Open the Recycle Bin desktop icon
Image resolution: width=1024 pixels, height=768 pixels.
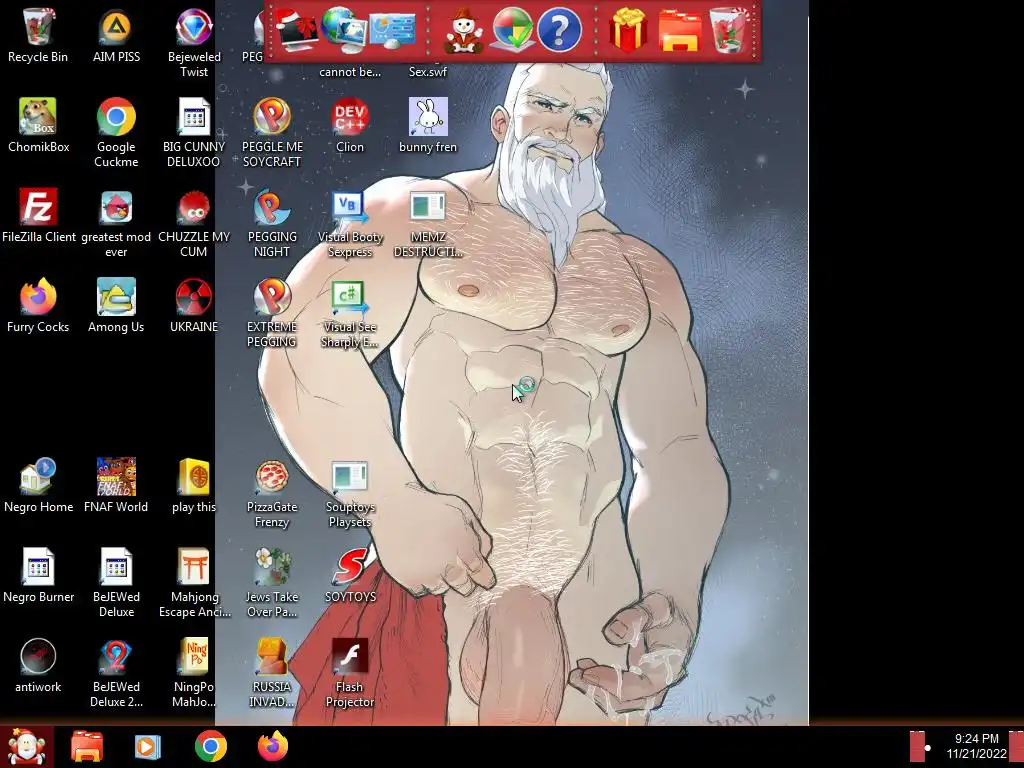click(38, 36)
